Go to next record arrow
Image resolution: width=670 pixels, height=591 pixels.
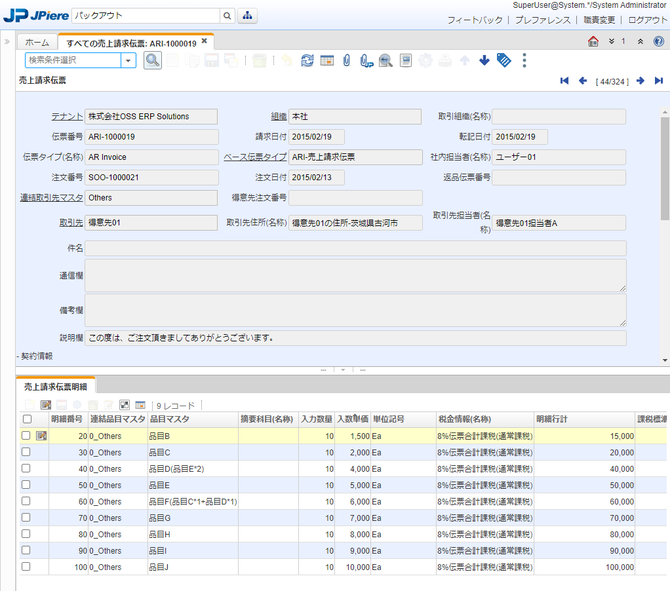tap(640, 81)
